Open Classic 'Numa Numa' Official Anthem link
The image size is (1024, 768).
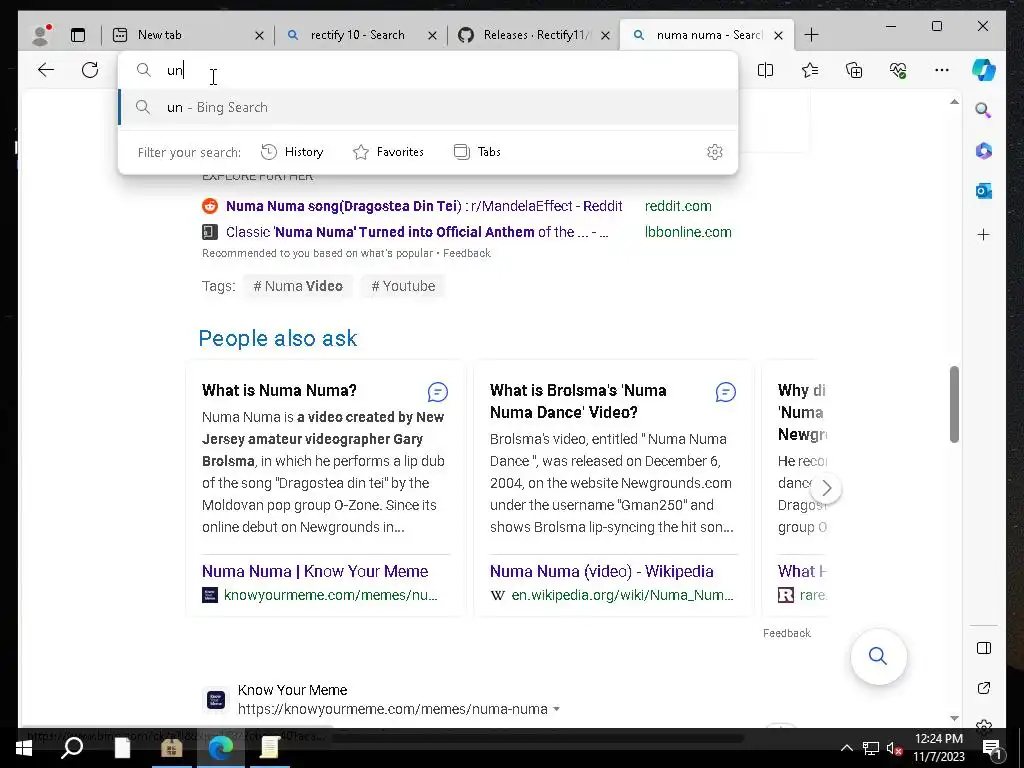[x=417, y=232]
